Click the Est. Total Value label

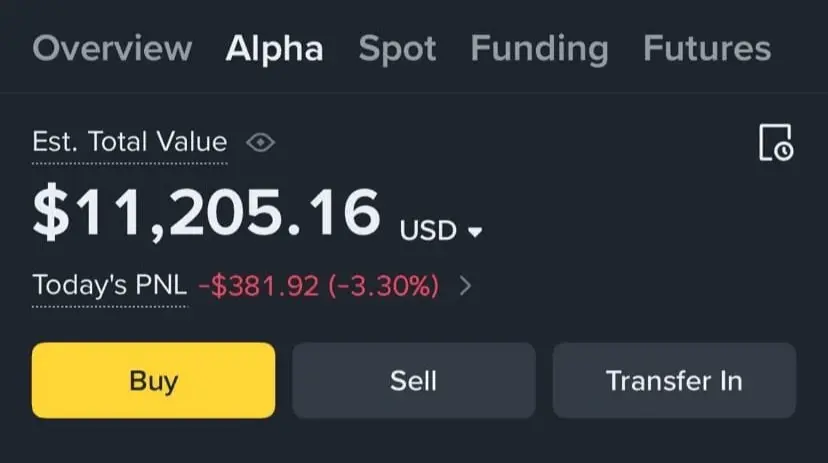130,142
